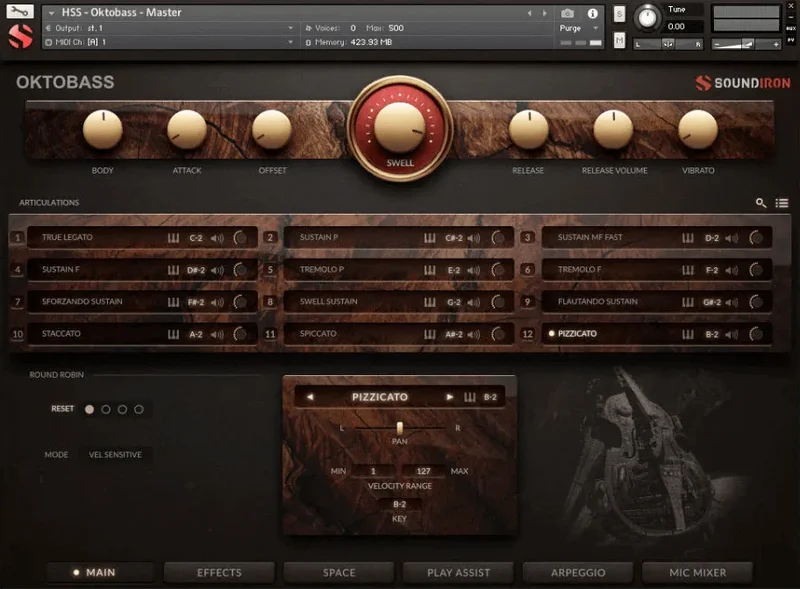800x589 pixels.
Task: Open the instrument info icon
Action: [592, 13]
